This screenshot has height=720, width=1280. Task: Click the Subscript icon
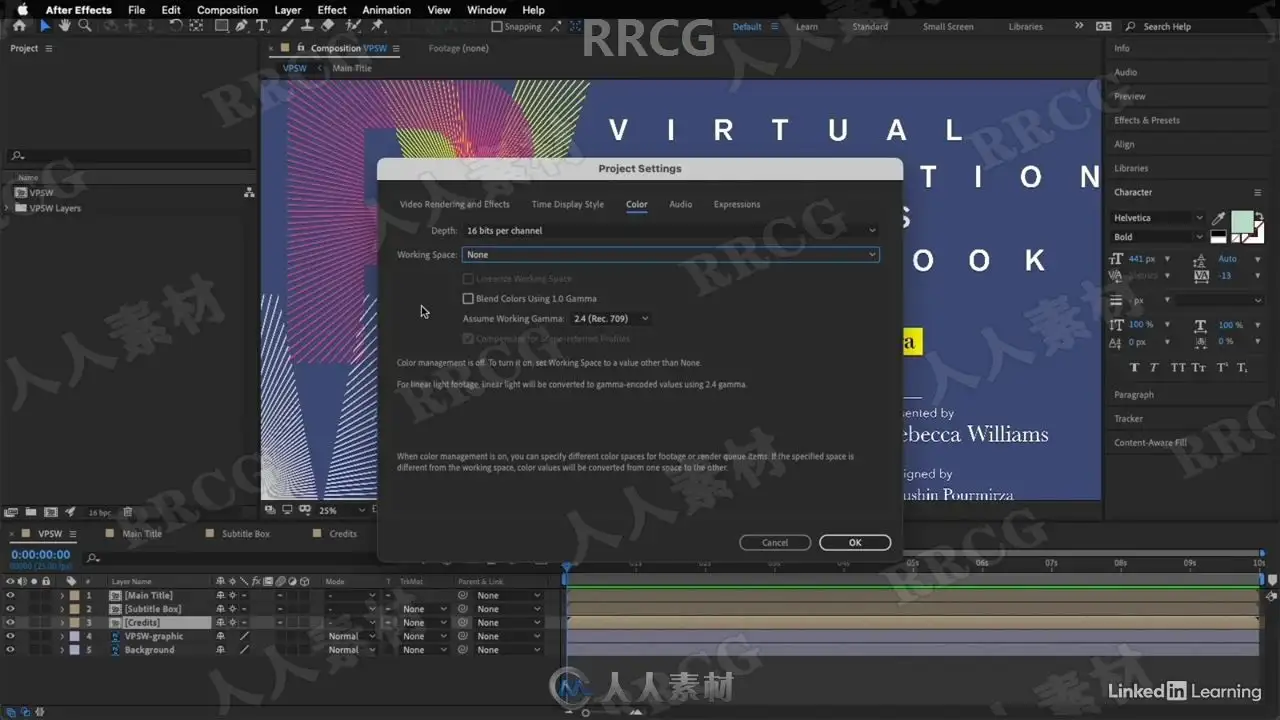[1242, 367]
